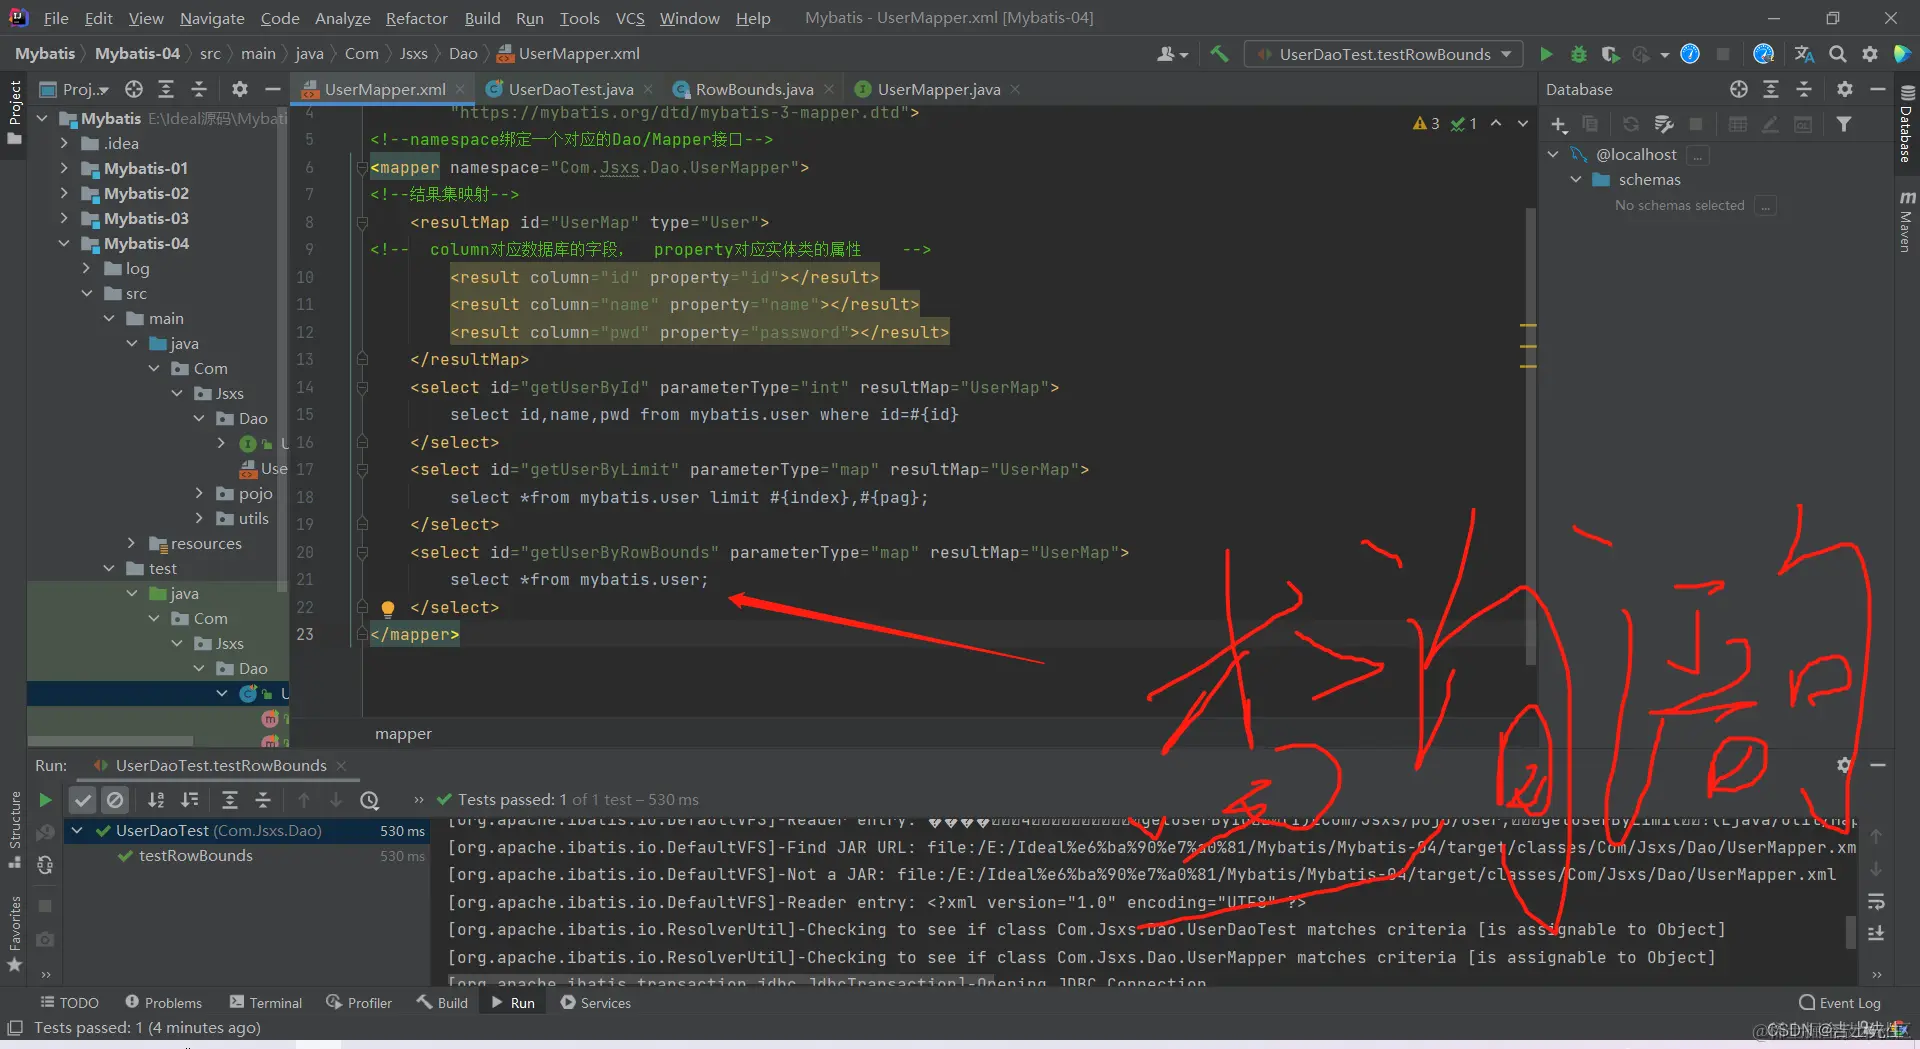Collapse all nodes in the Project panel

pos(199,89)
